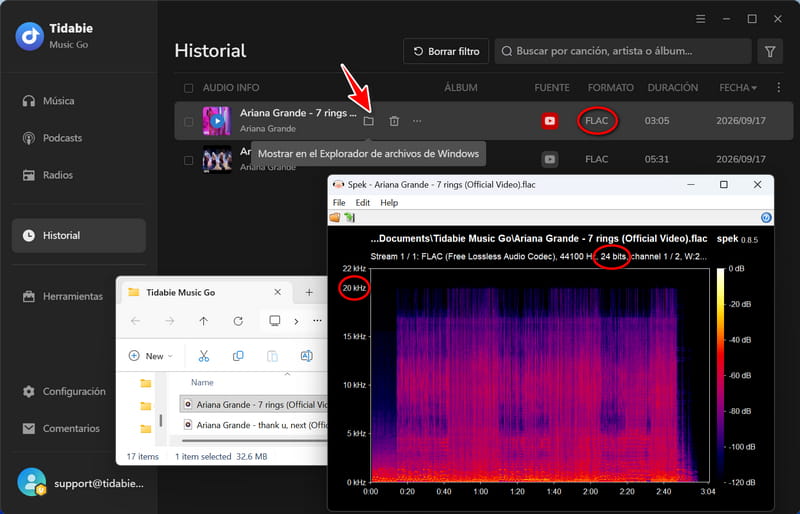The width and height of the screenshot is (800, 514).
Task: Expand the address bar chevron in Explorer
Action: tap(296, 321)
